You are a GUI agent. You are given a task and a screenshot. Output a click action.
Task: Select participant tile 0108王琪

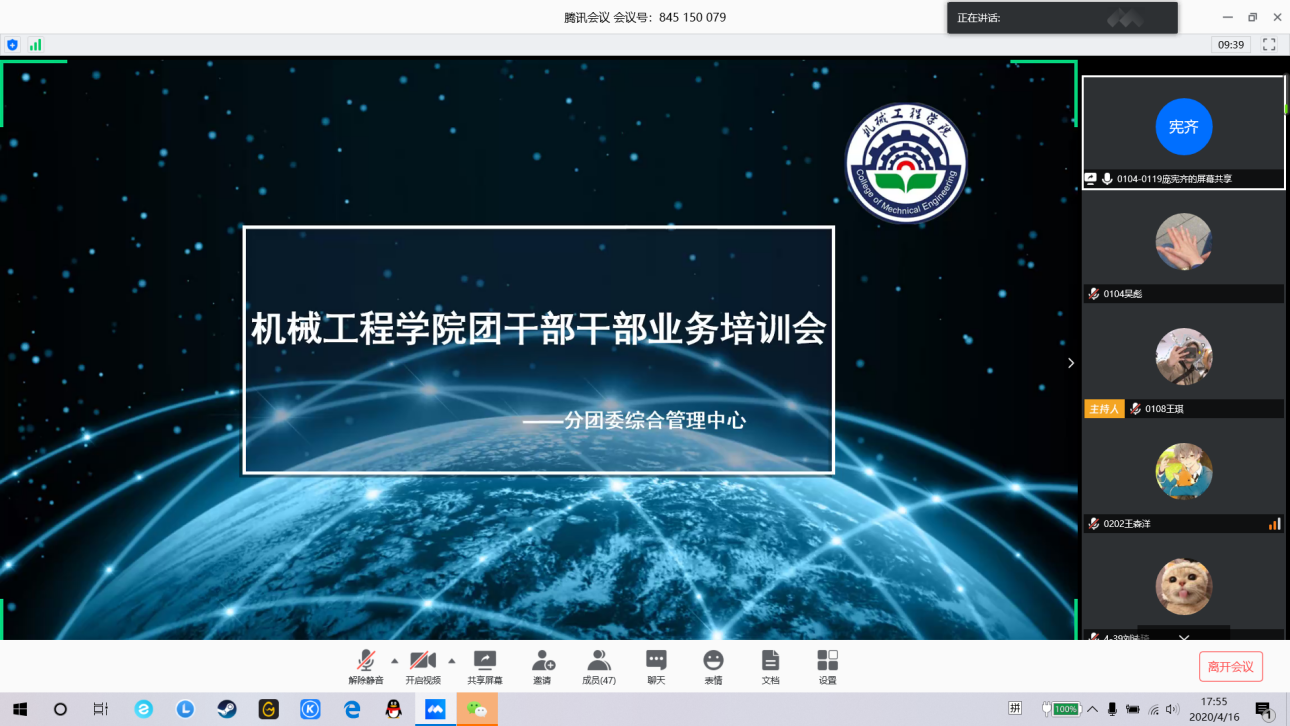pos(1184,363)
